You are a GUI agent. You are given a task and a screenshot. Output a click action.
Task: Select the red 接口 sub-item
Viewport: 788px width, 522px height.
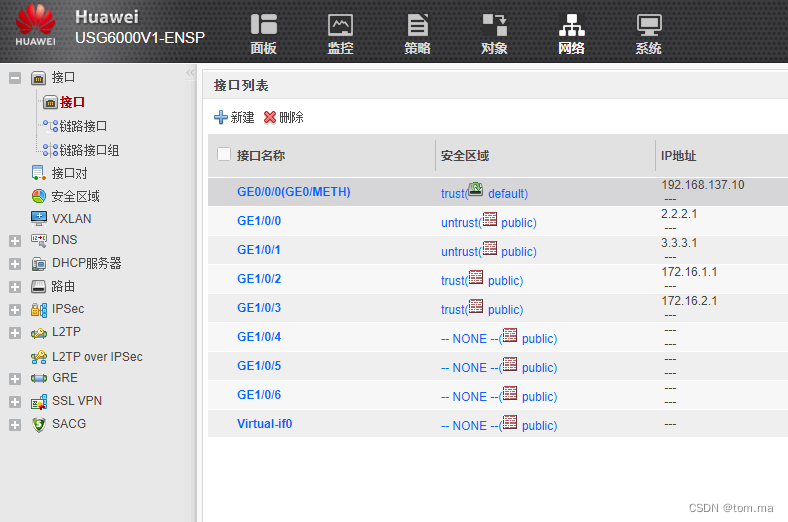[72, 102]
